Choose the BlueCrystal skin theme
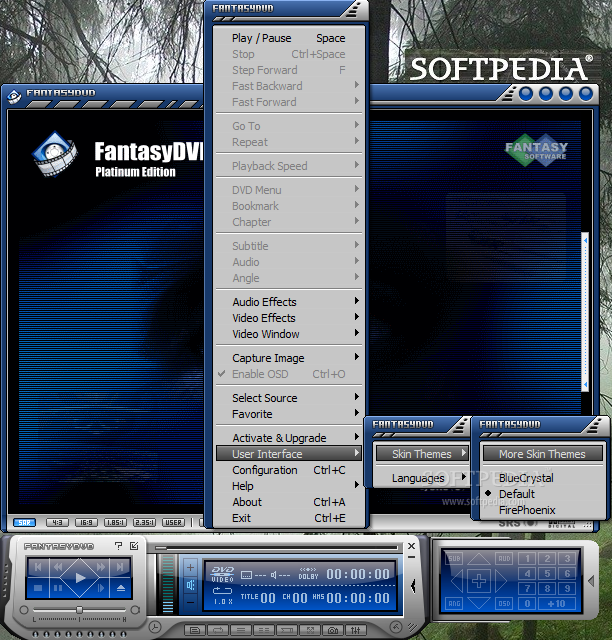The height and width of the screenshot is (640, 612). point(543,478)
